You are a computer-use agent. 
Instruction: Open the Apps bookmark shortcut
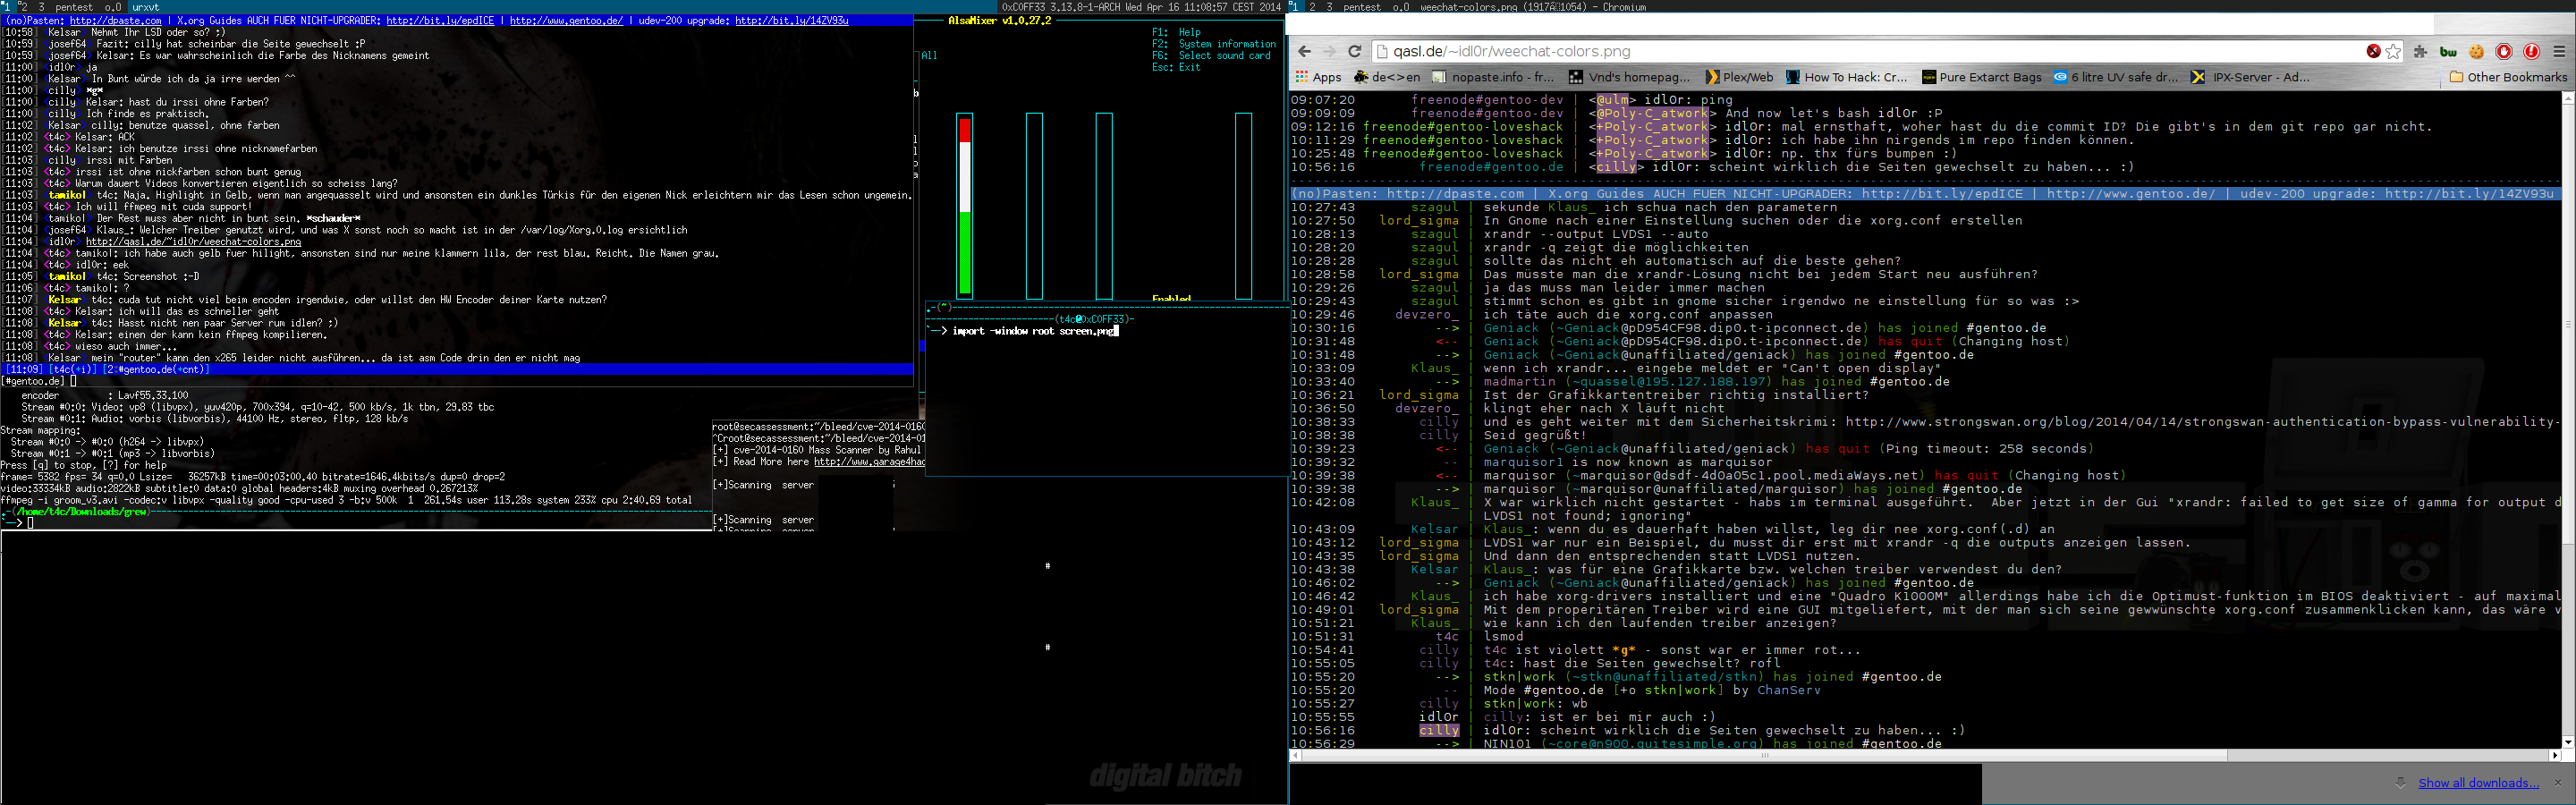point(1318,77)
